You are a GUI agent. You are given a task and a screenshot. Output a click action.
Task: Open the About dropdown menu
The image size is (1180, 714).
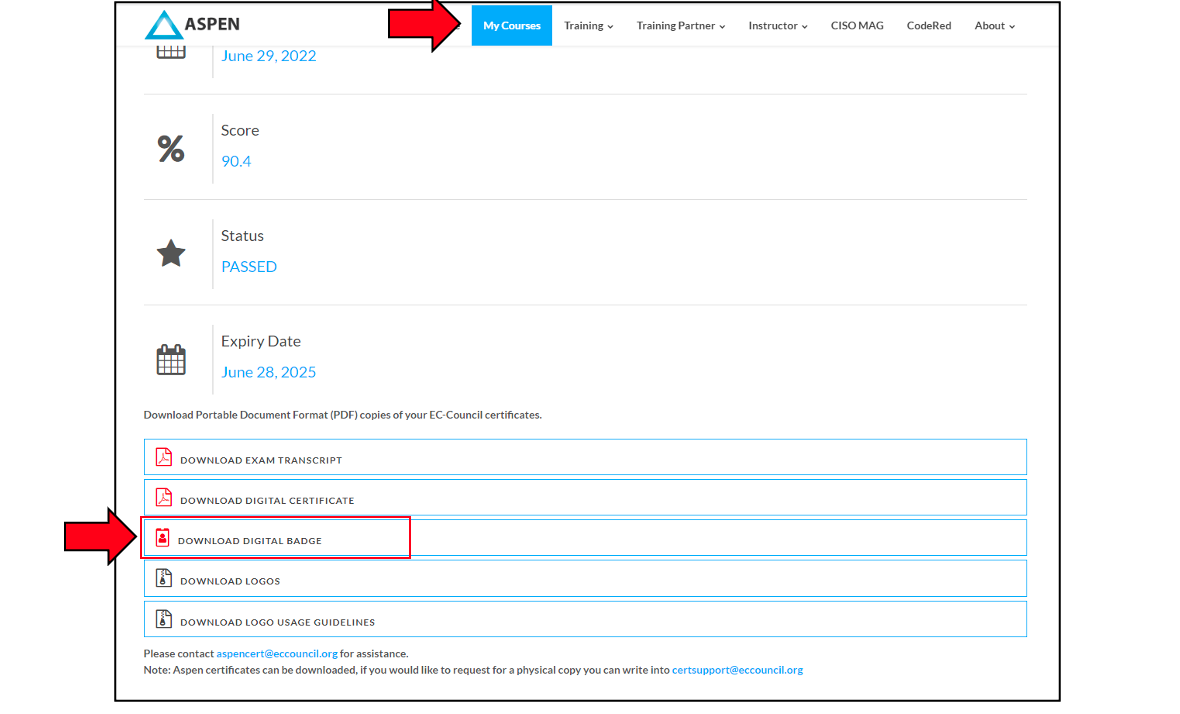tap(994, 26)
